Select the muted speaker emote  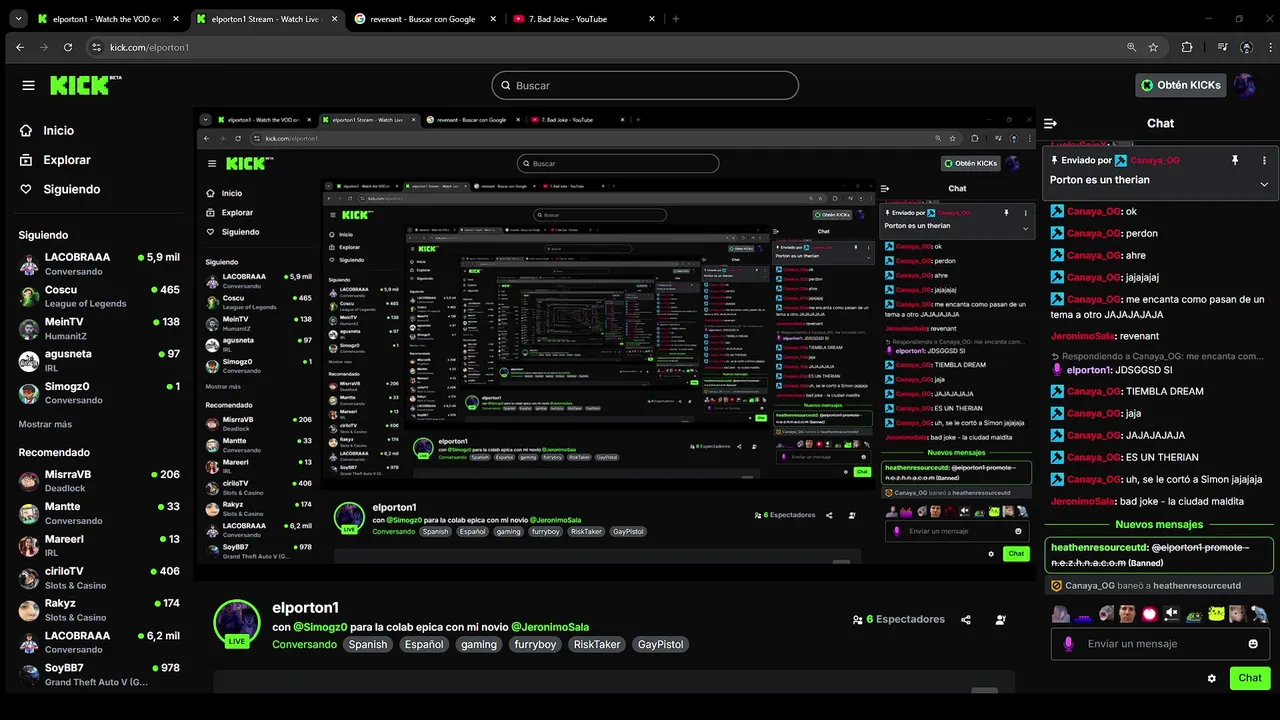coord(1172,613)
